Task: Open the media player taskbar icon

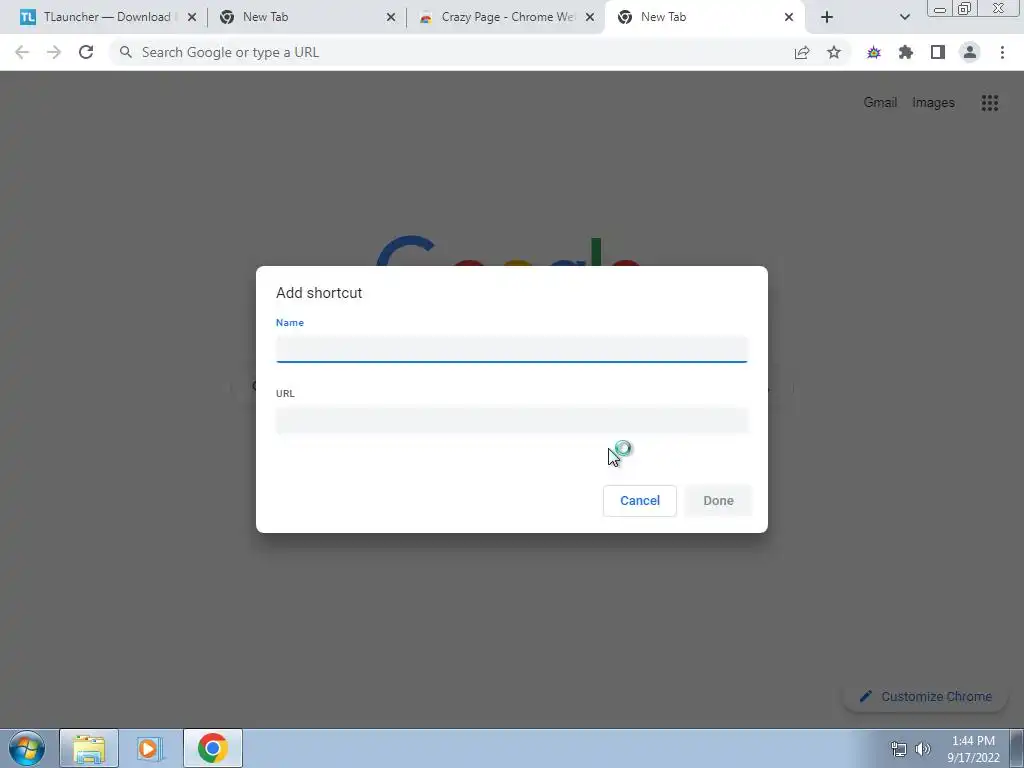Action: click(x=150, y=748)
